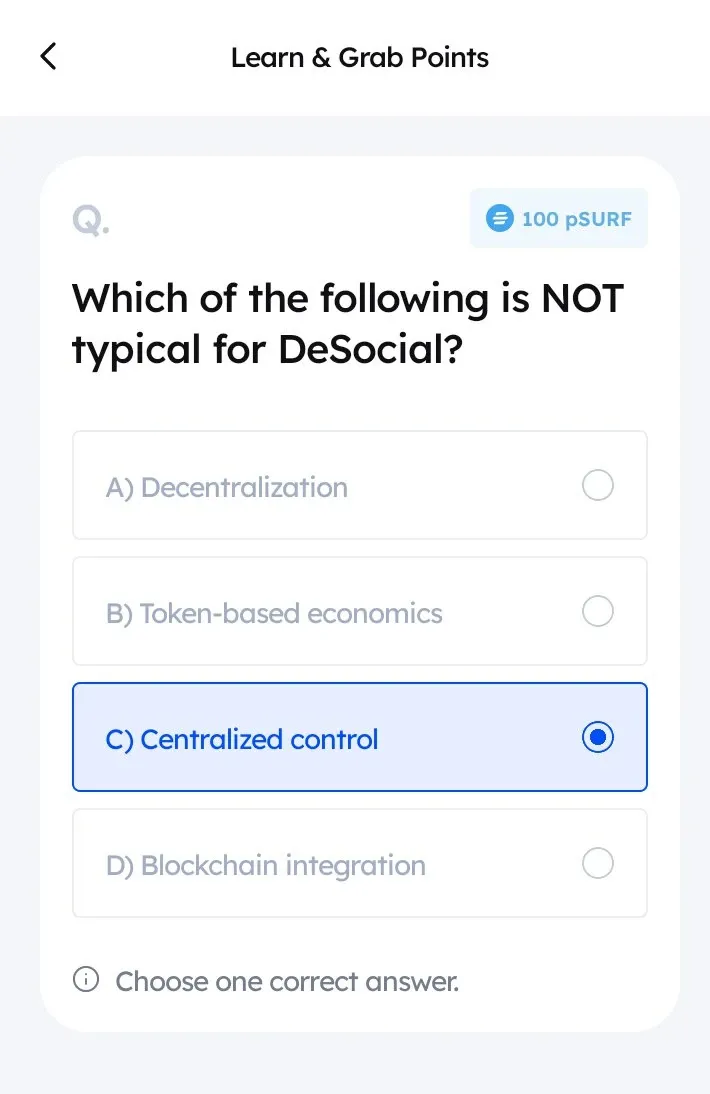The image size is (710, 1094).
Task: Click the '100 pSURF' reward badge
Action: coord(558,218)
